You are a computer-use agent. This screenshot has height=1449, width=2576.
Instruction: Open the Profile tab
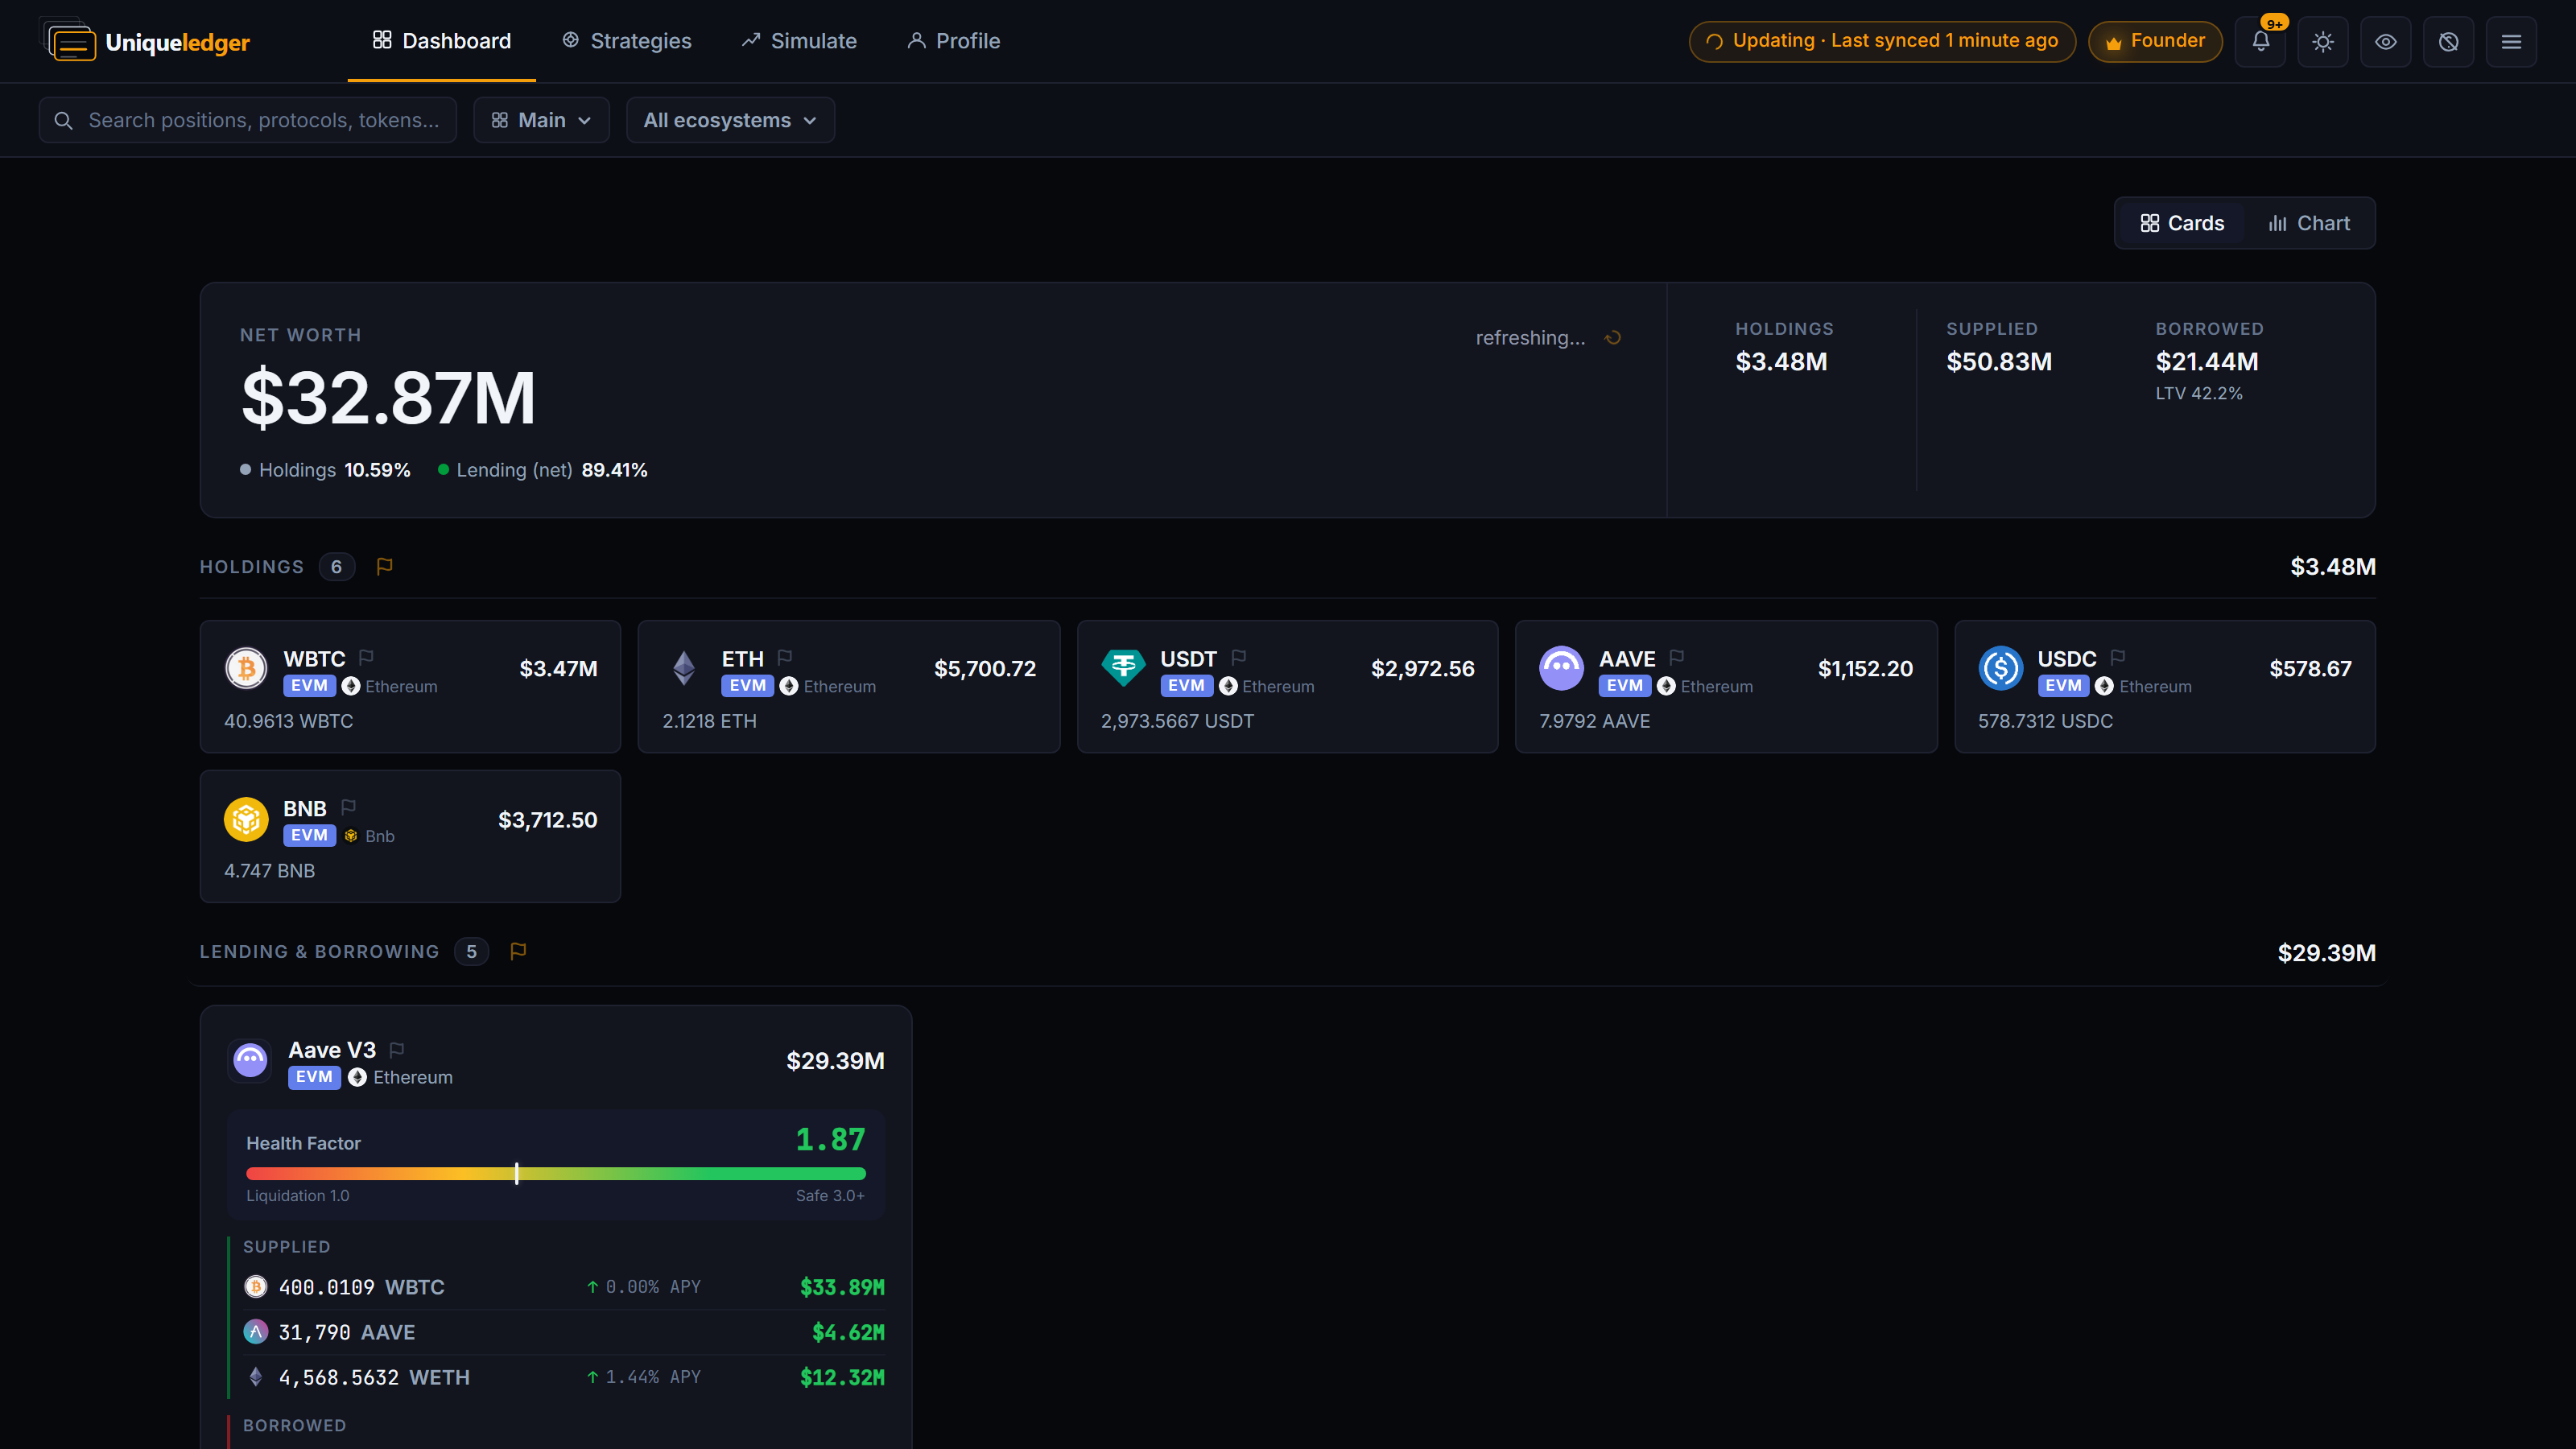point(953,41)
